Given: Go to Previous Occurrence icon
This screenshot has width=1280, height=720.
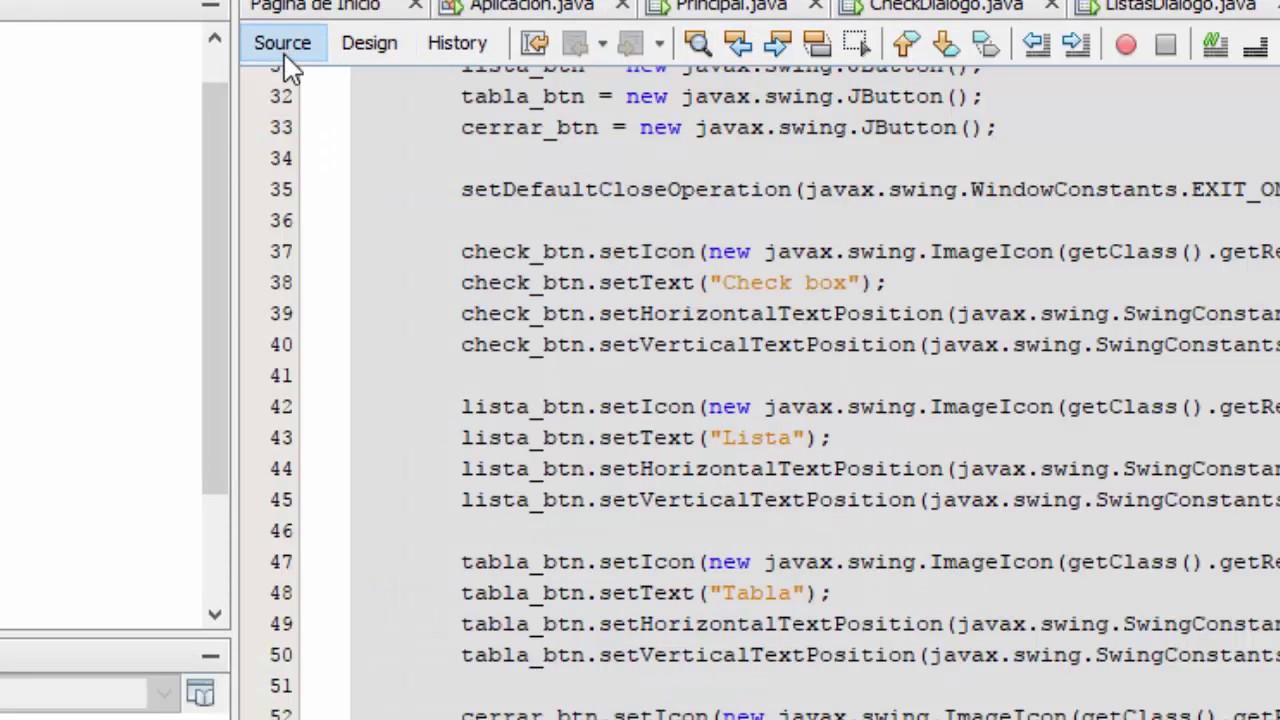Looking at the screenshot, I should (x=738, y=43).
